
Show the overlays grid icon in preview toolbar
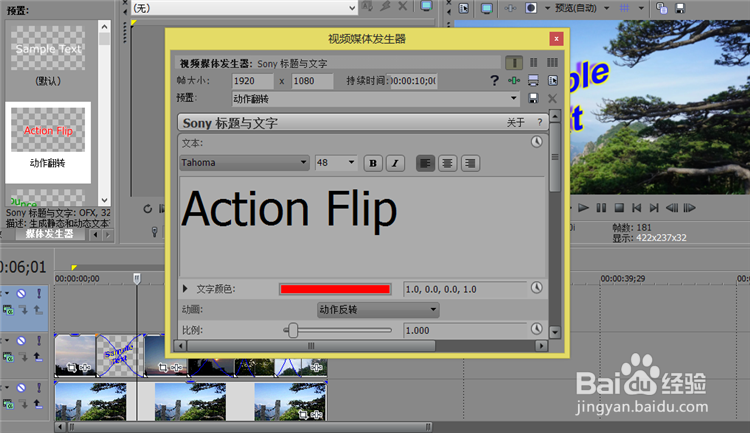[x=624, y=8]
